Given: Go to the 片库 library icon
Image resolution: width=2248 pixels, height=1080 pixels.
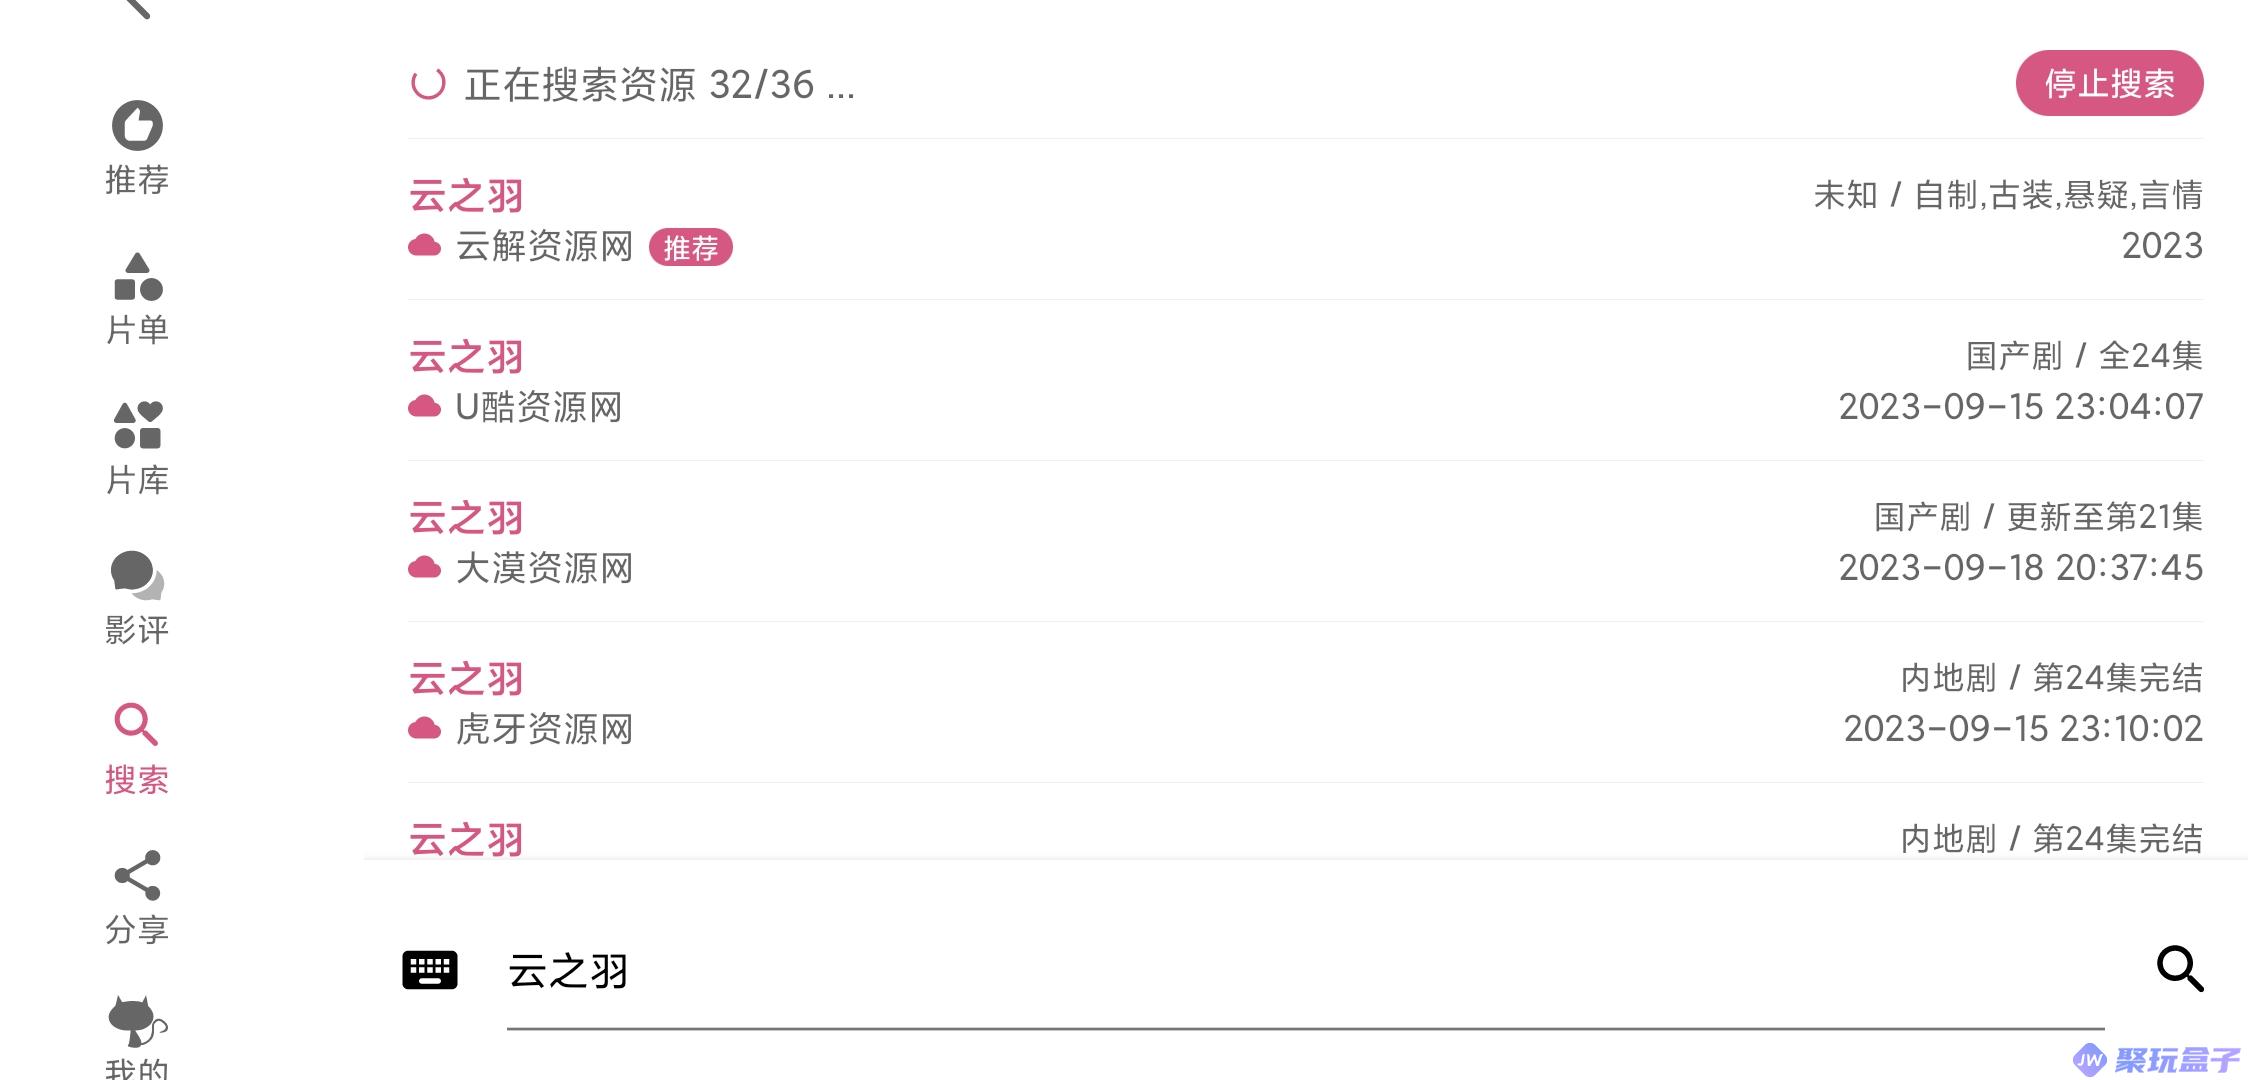Looking at the screenshot, I should pyautogui.click(x=137, y=426).
